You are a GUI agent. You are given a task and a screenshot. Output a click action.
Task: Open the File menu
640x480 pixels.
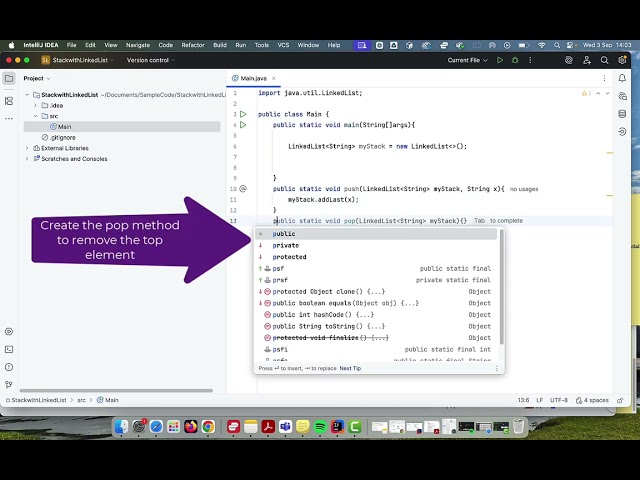pos(71,45)
